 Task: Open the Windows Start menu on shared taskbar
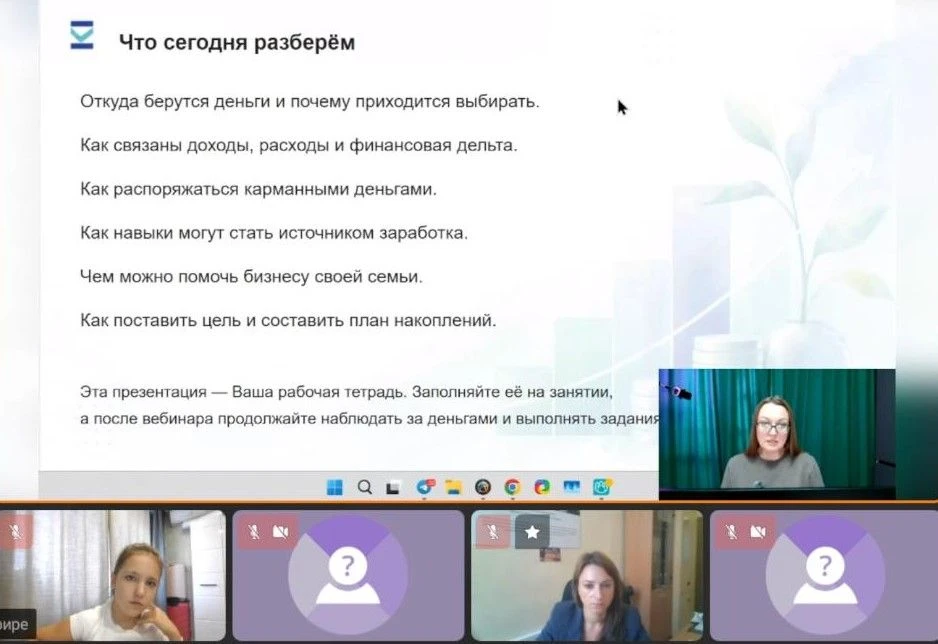[335, 487]
